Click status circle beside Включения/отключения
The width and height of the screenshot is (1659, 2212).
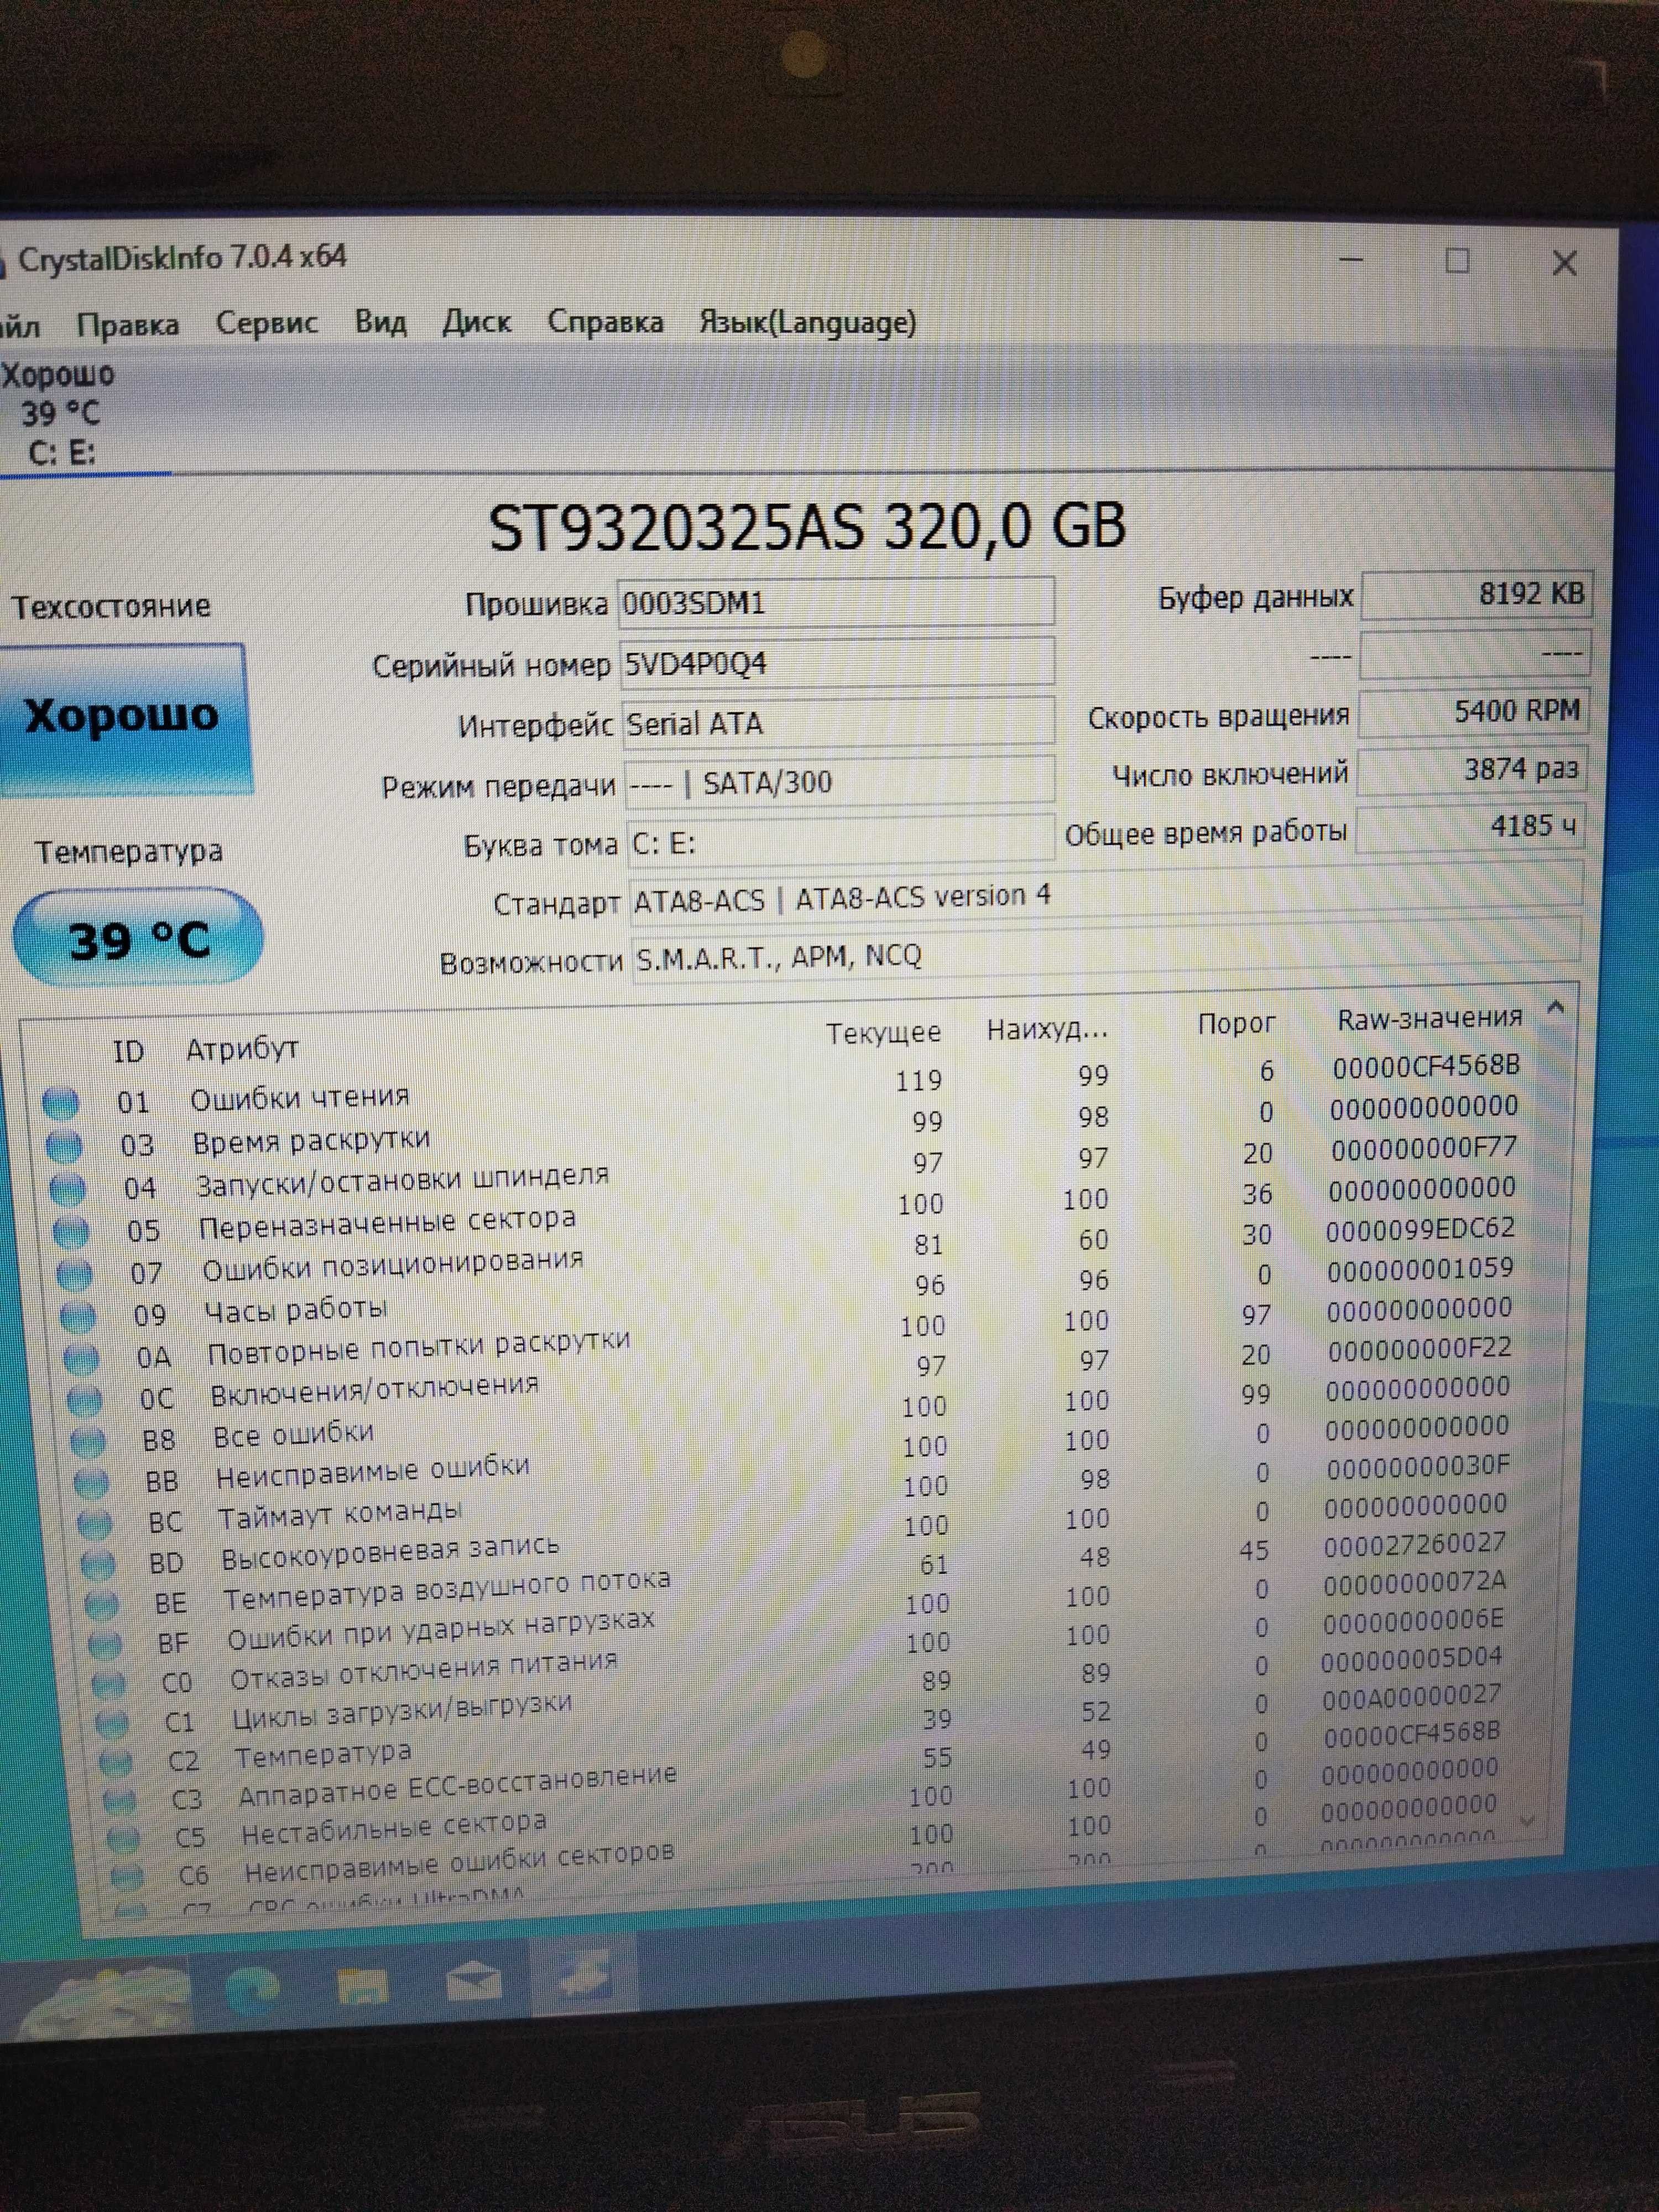pos(84,1400)
